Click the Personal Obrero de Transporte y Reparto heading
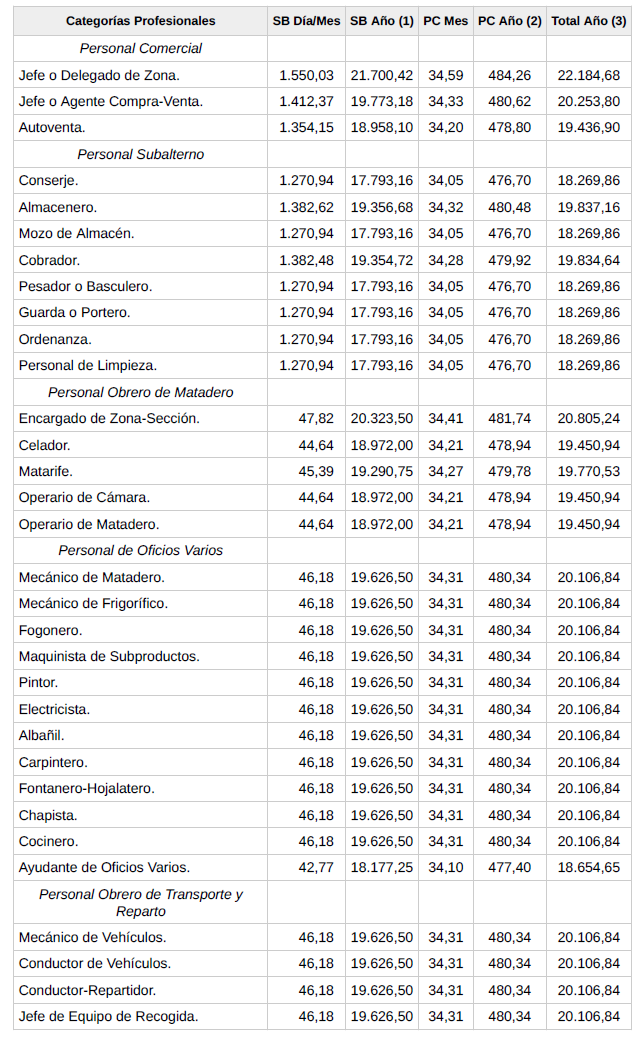Screen dimensions: 640x1039 pos(140,902)
